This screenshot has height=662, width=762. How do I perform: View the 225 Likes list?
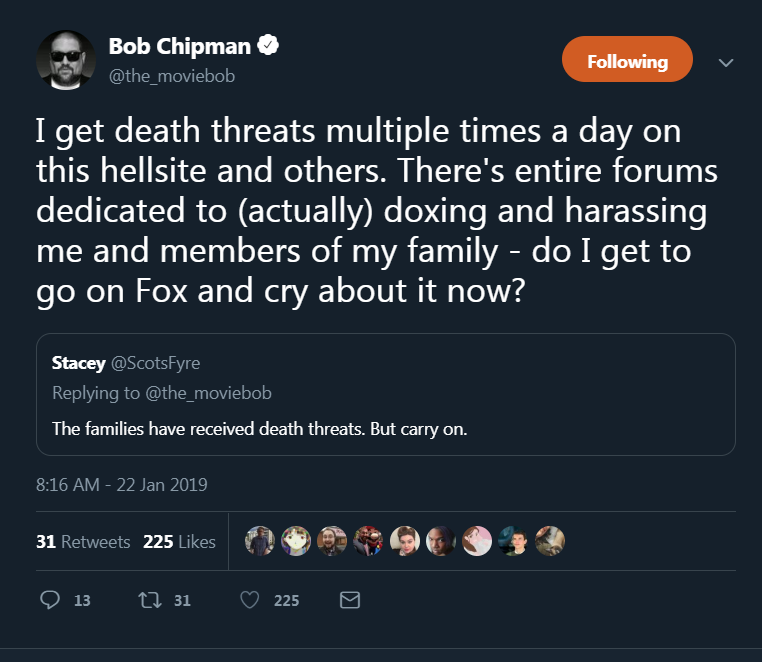click(179, 541)
